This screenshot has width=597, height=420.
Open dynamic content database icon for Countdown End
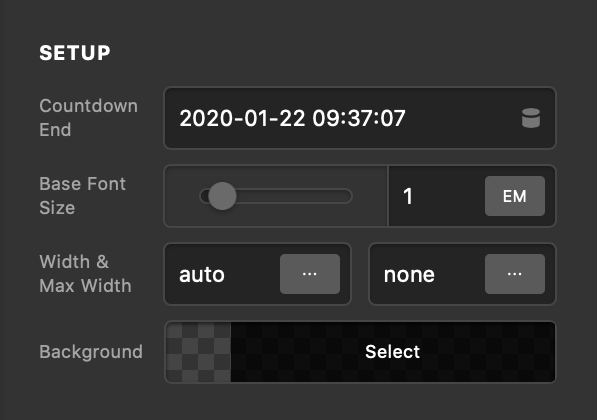531,118
